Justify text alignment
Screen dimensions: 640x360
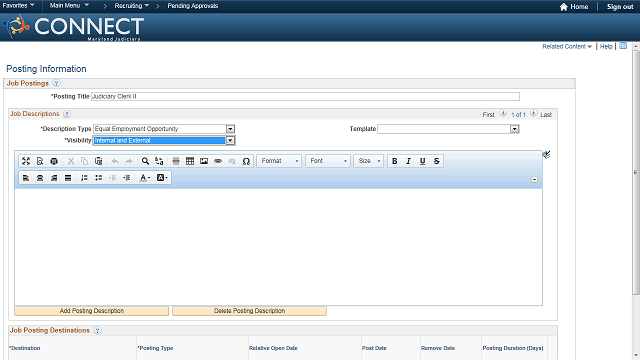68,178
